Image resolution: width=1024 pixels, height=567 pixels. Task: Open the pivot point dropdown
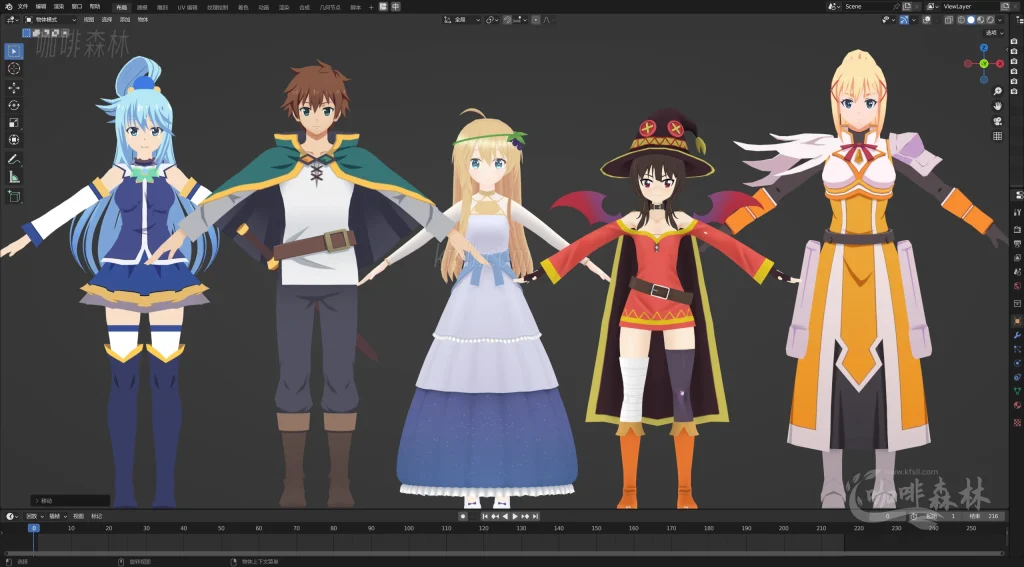pos(492,20)
